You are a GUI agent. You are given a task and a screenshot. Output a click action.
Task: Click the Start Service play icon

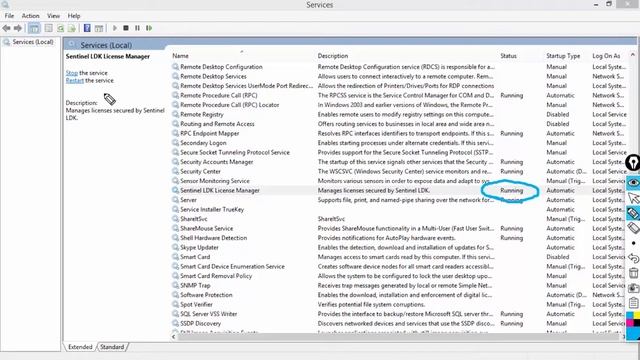[x=115, y=28]
